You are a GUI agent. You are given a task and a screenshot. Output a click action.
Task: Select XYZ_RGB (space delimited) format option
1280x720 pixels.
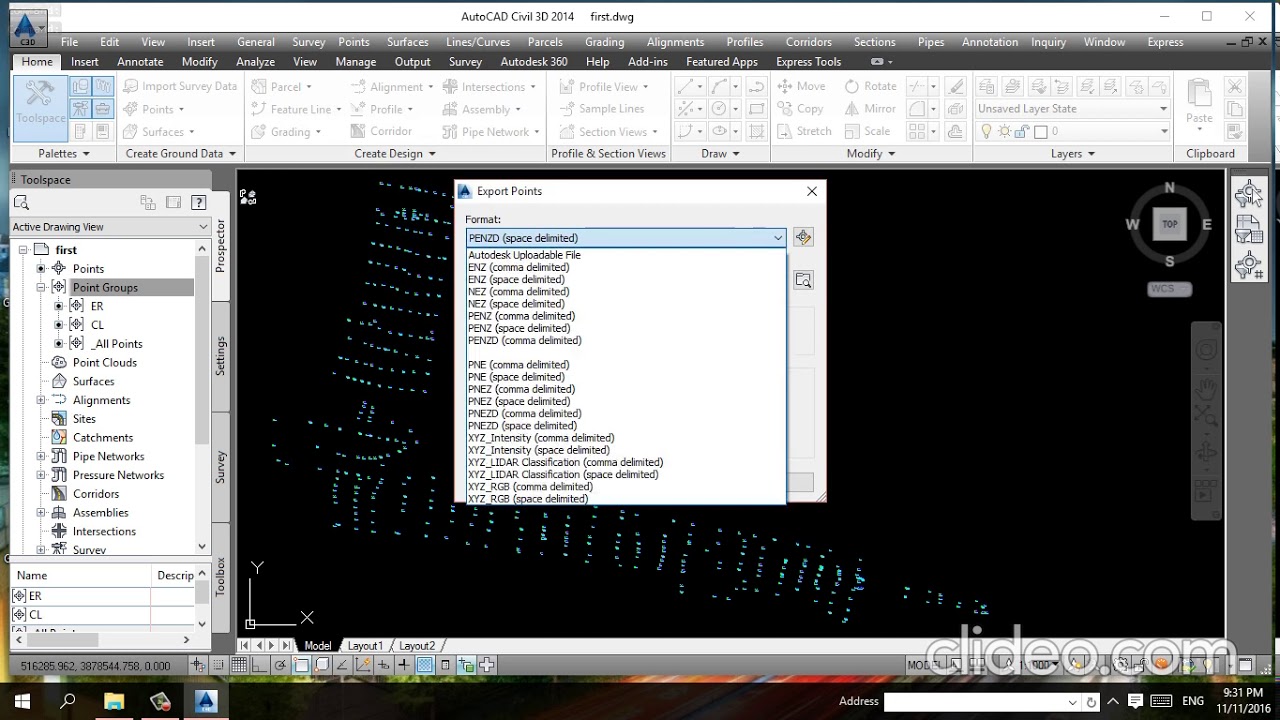[x=528, y=498]
